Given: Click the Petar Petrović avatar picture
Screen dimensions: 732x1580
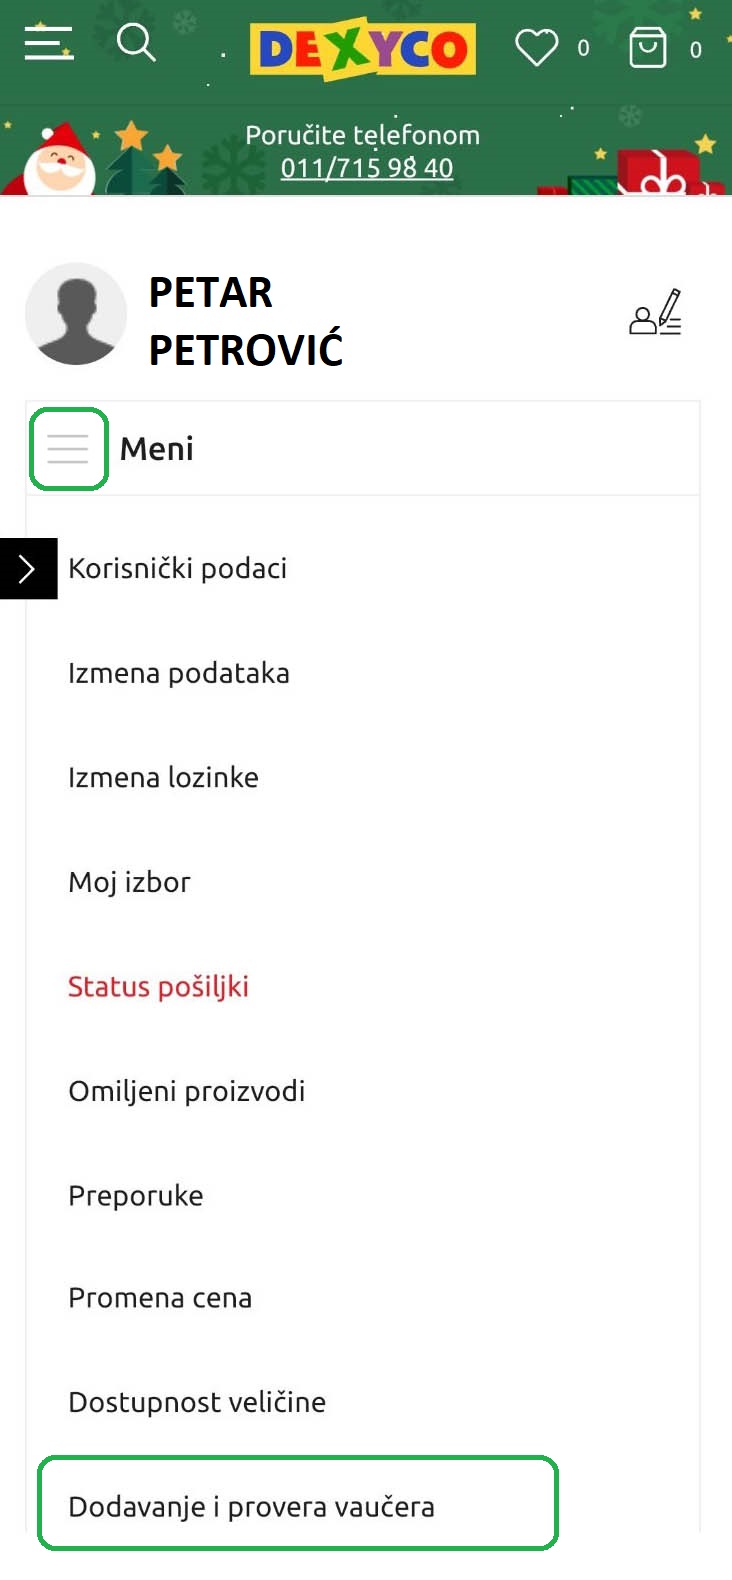Looking at the screenshot, I should (x=76, y=314).
